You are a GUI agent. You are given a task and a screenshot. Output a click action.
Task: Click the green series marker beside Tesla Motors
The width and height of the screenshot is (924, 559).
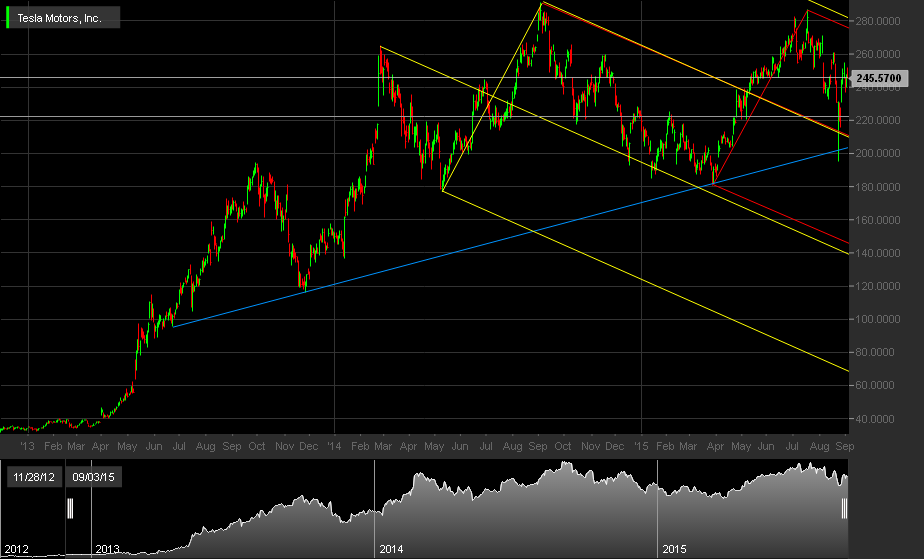(x=8, y=18)
